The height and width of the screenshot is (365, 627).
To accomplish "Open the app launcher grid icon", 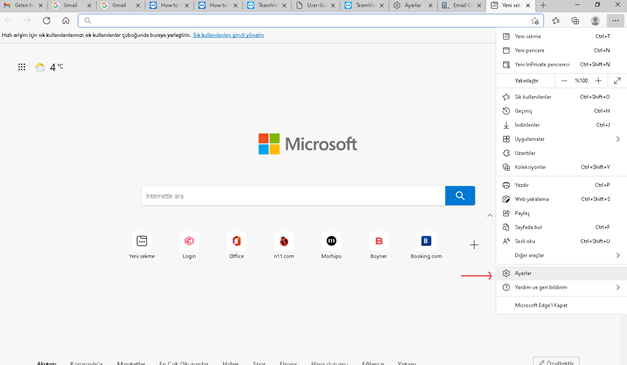I will tap(22, 67).
